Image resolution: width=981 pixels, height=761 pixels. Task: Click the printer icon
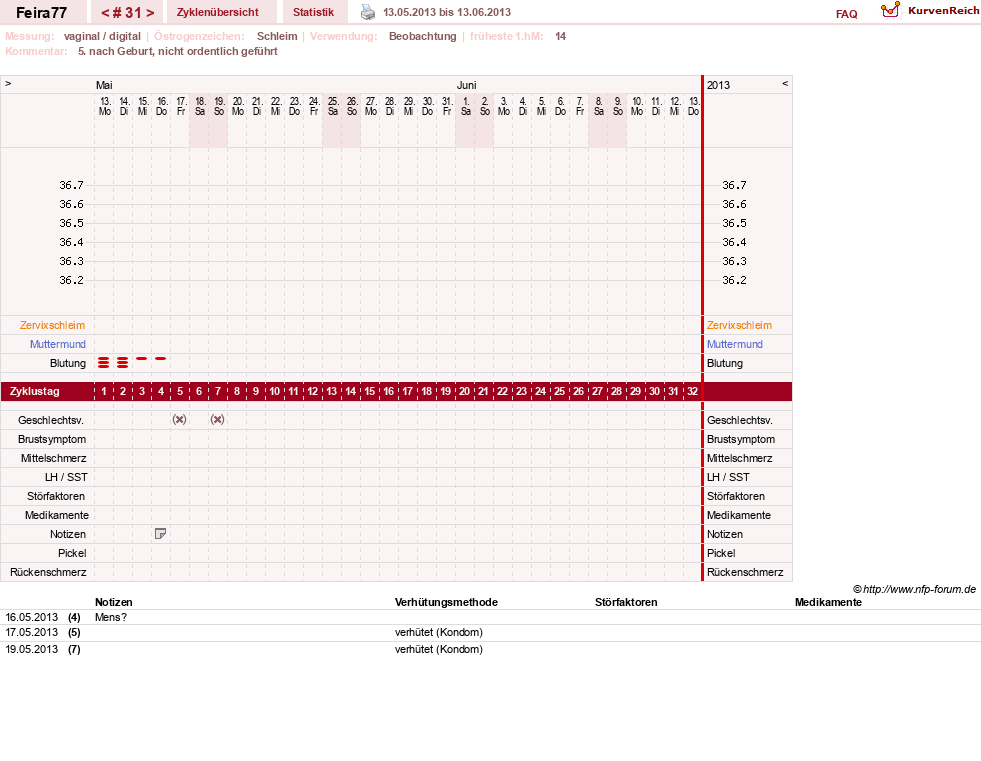tap(368, 12)
